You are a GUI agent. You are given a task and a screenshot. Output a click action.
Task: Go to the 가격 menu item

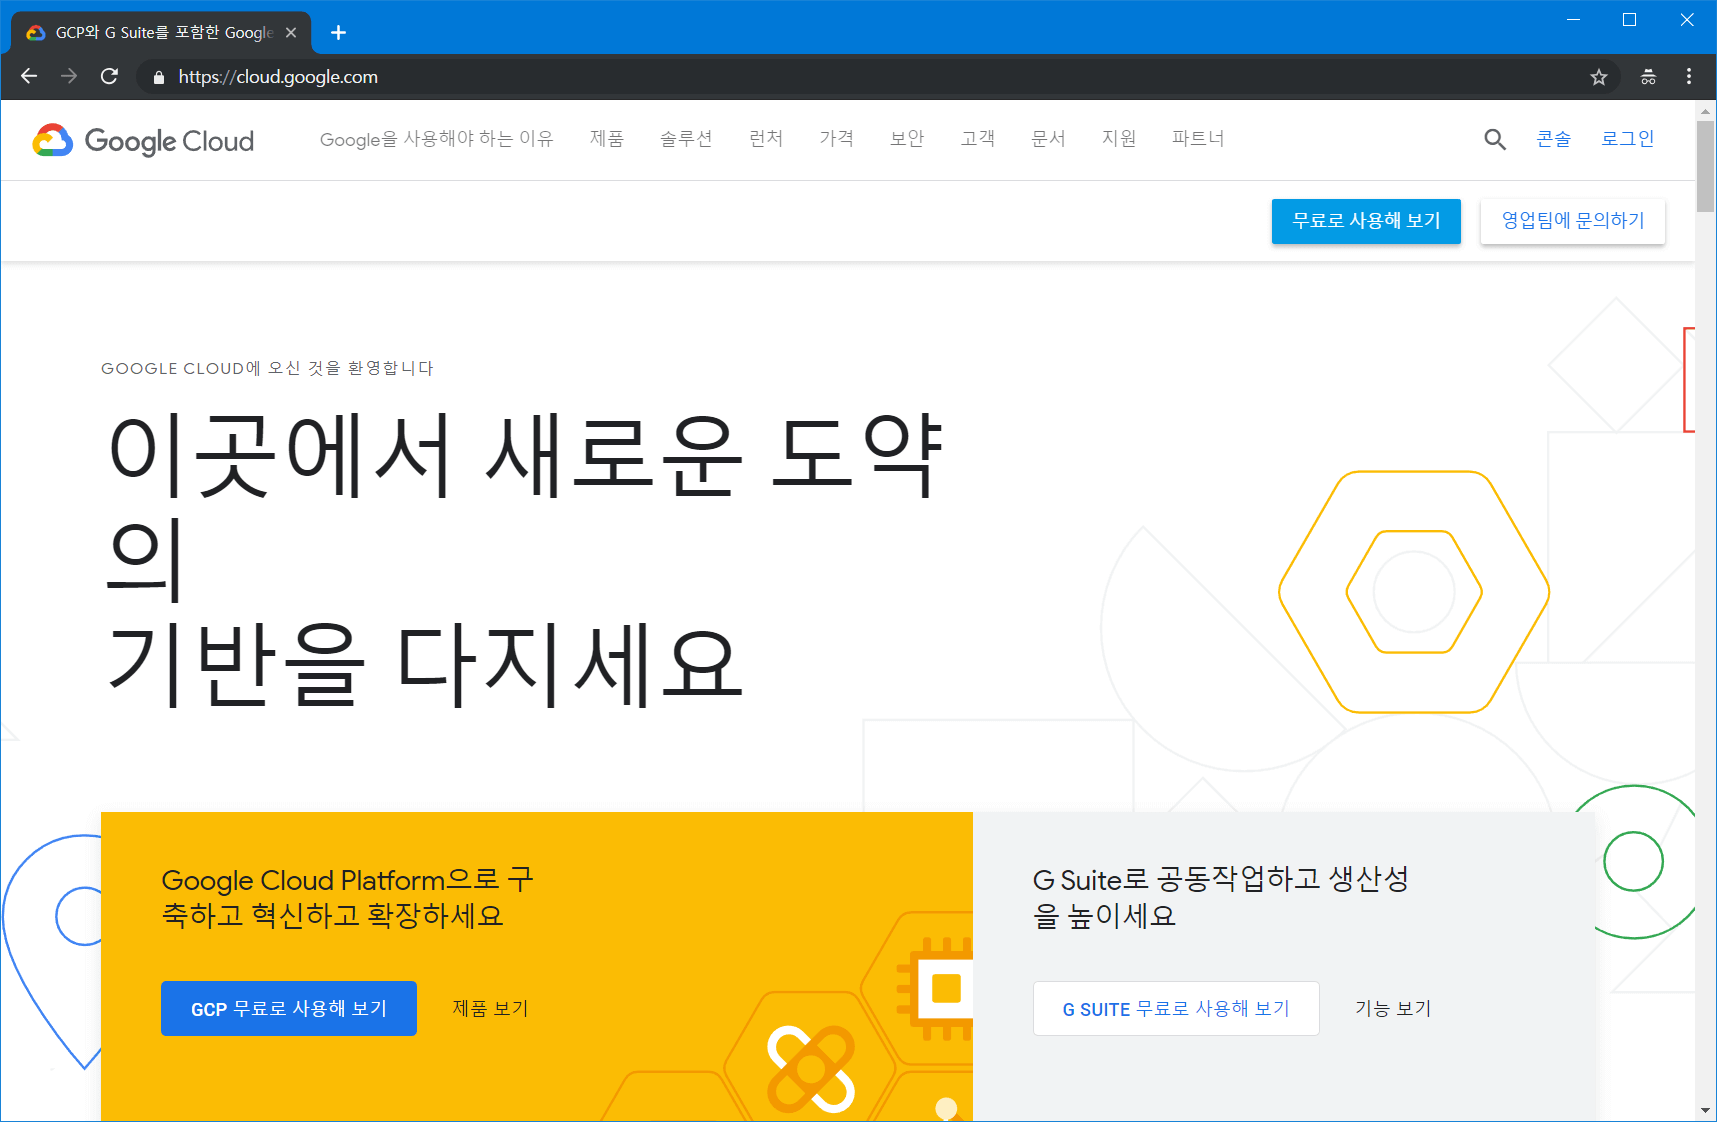(836, 139)
